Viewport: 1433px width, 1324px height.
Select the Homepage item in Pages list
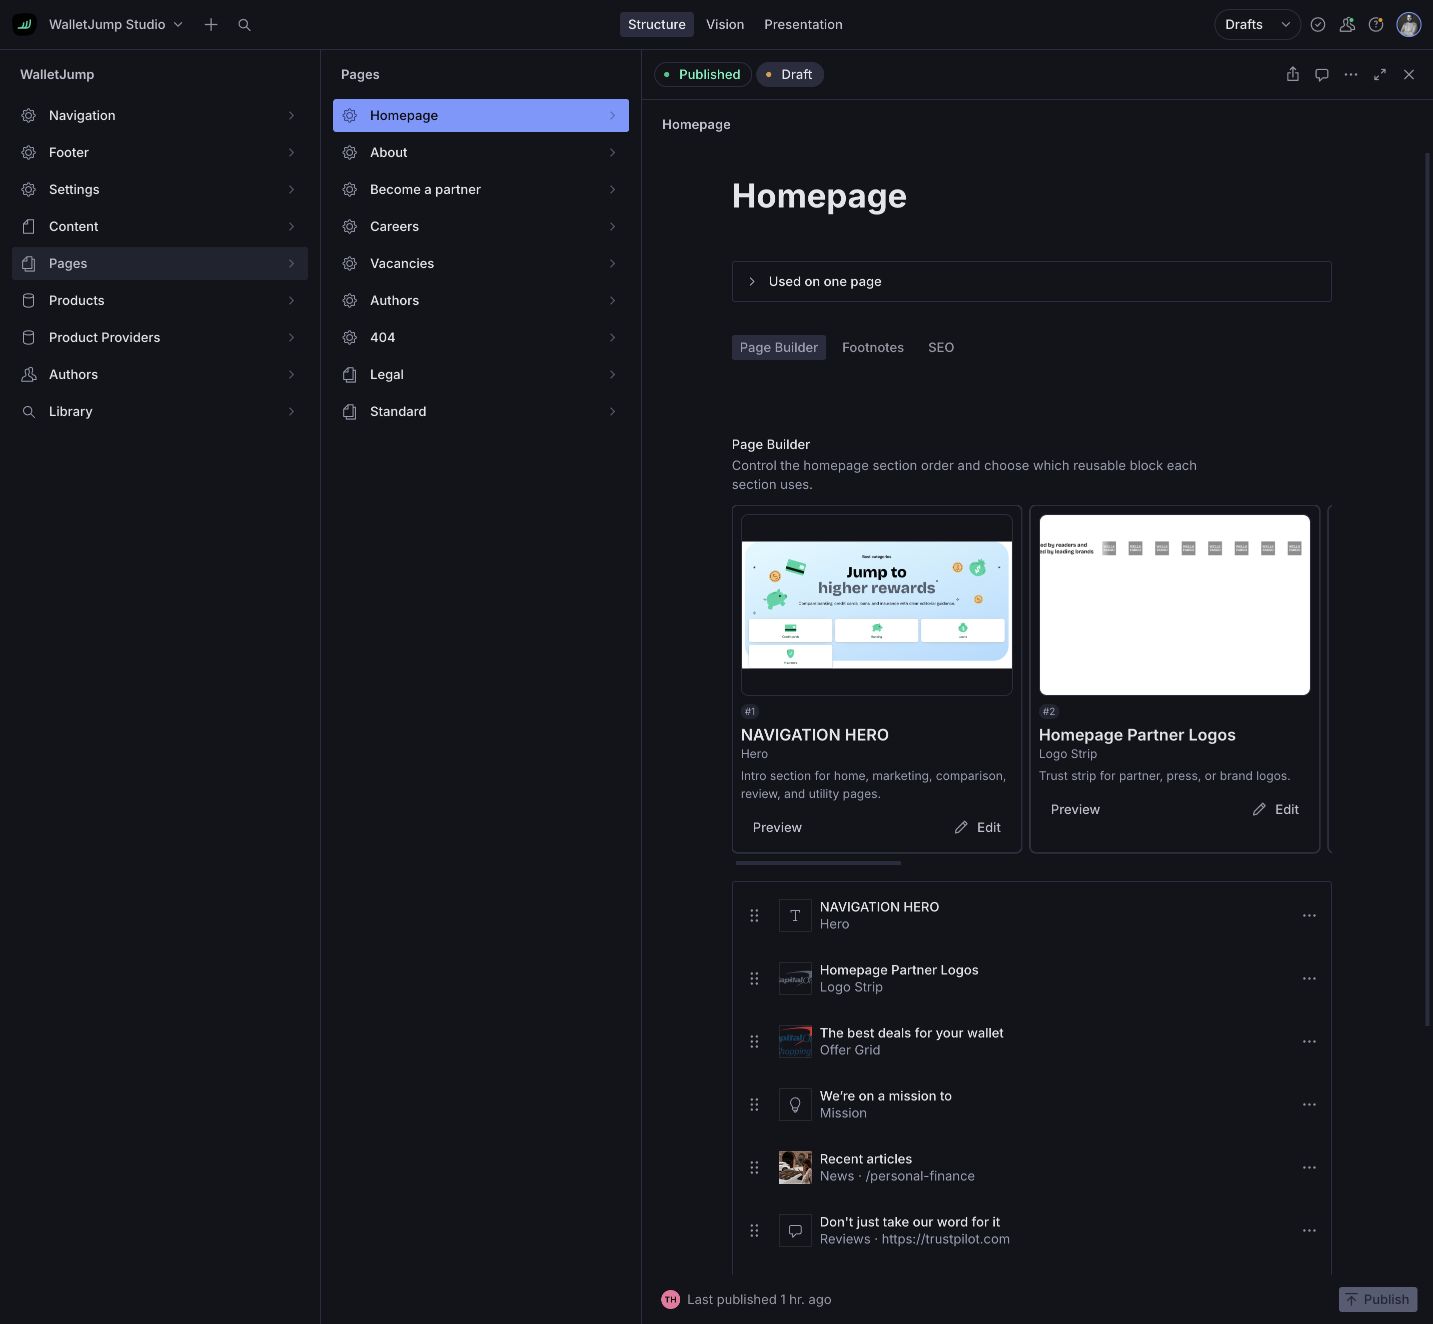[481, 115]
